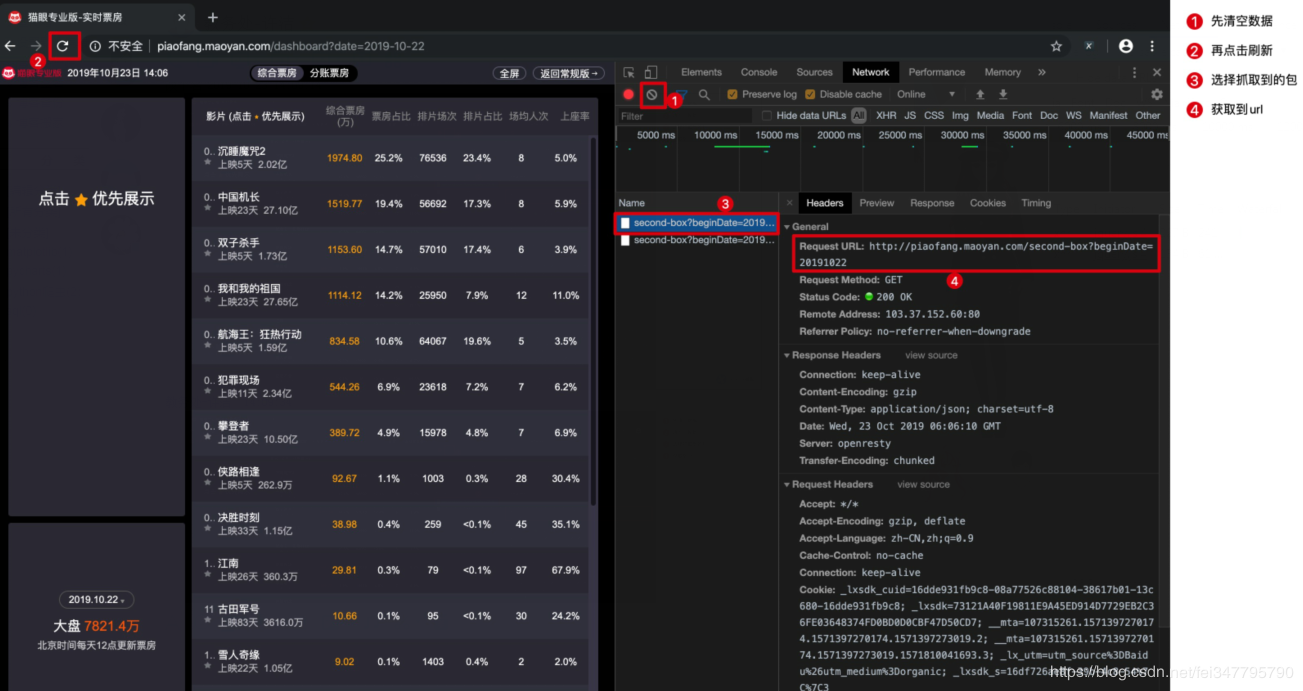1303x691 pixels.
Task: Select the second second-box?beginDate request row
Action: pos(697,240)
